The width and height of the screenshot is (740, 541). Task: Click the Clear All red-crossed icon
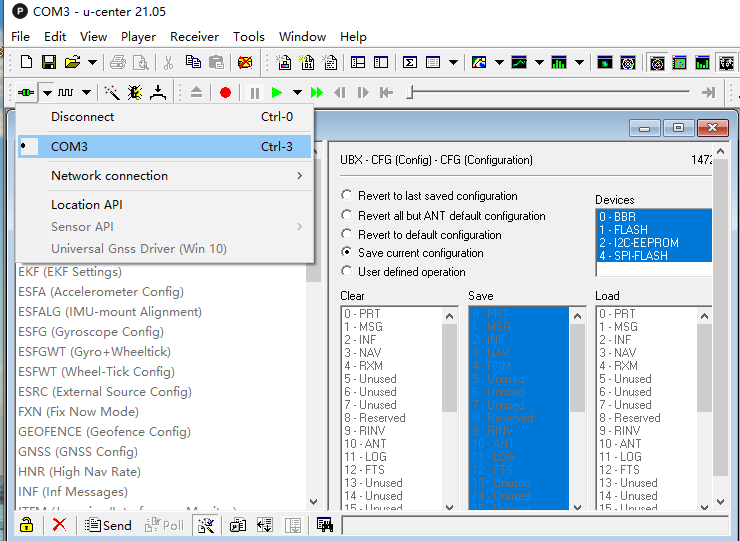245,62
